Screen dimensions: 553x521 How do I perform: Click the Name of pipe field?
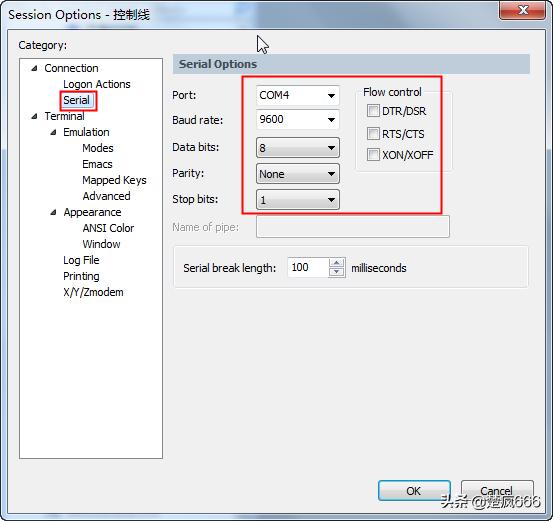tap(353, 227)
